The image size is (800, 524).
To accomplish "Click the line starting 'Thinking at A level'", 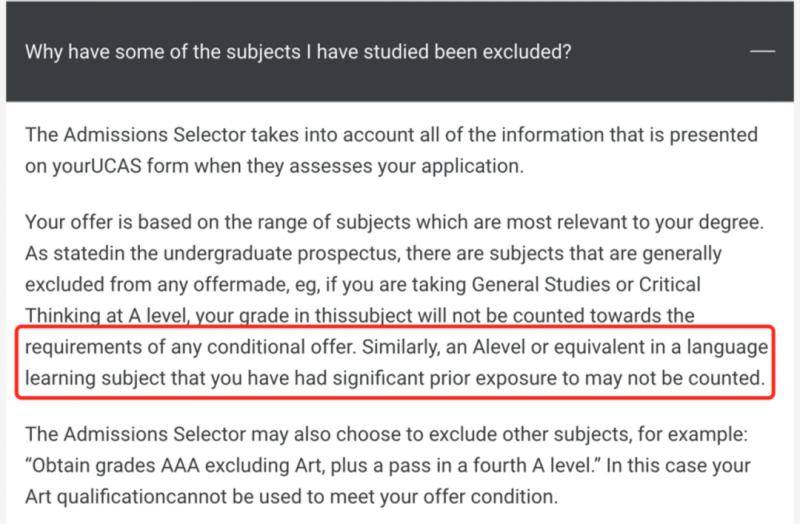I will point(360,316).
